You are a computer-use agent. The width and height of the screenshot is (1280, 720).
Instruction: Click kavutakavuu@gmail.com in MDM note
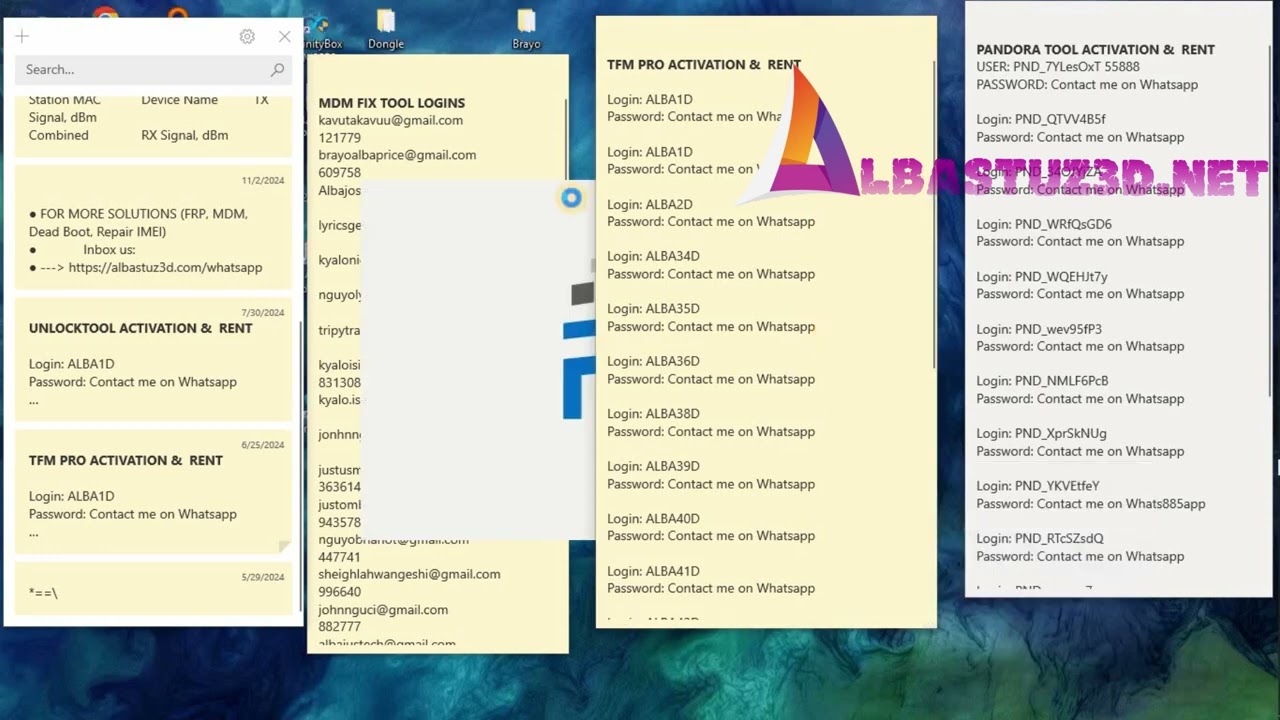[x=391, y=120]
